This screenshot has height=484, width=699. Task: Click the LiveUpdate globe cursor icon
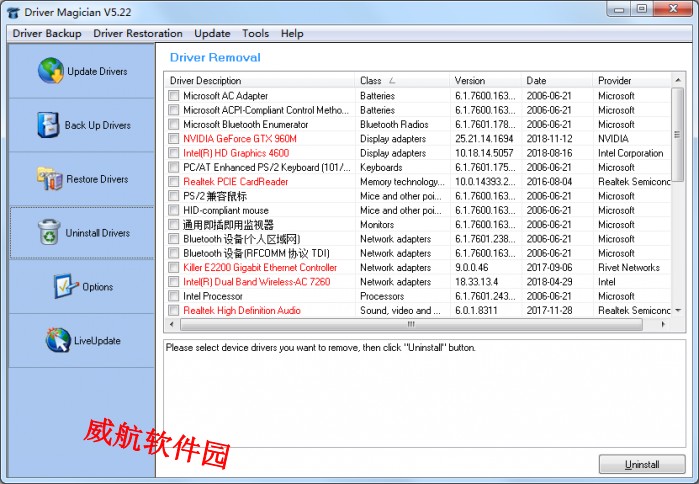tap(58, 340)
